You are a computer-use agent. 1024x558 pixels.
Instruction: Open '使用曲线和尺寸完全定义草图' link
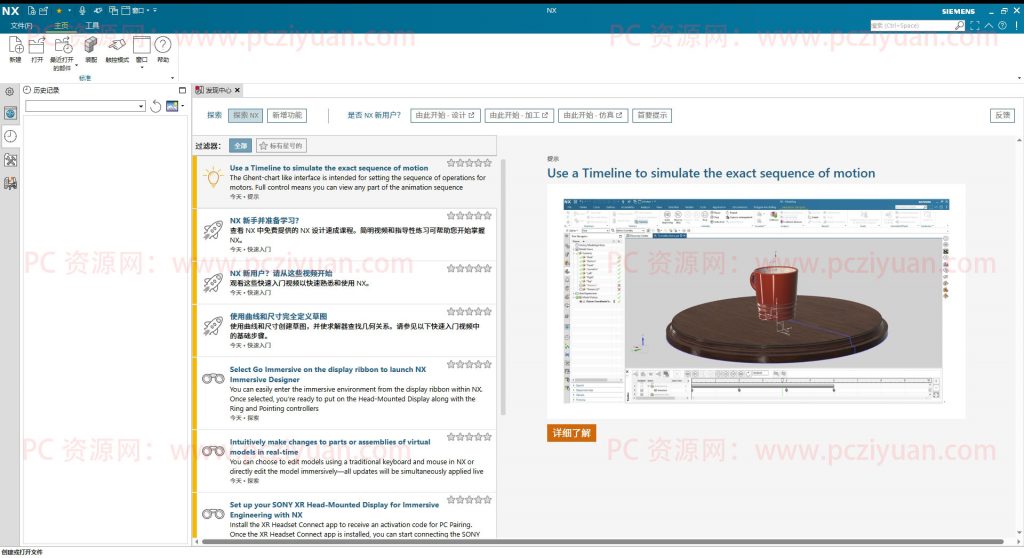click(x=278, y=316)
